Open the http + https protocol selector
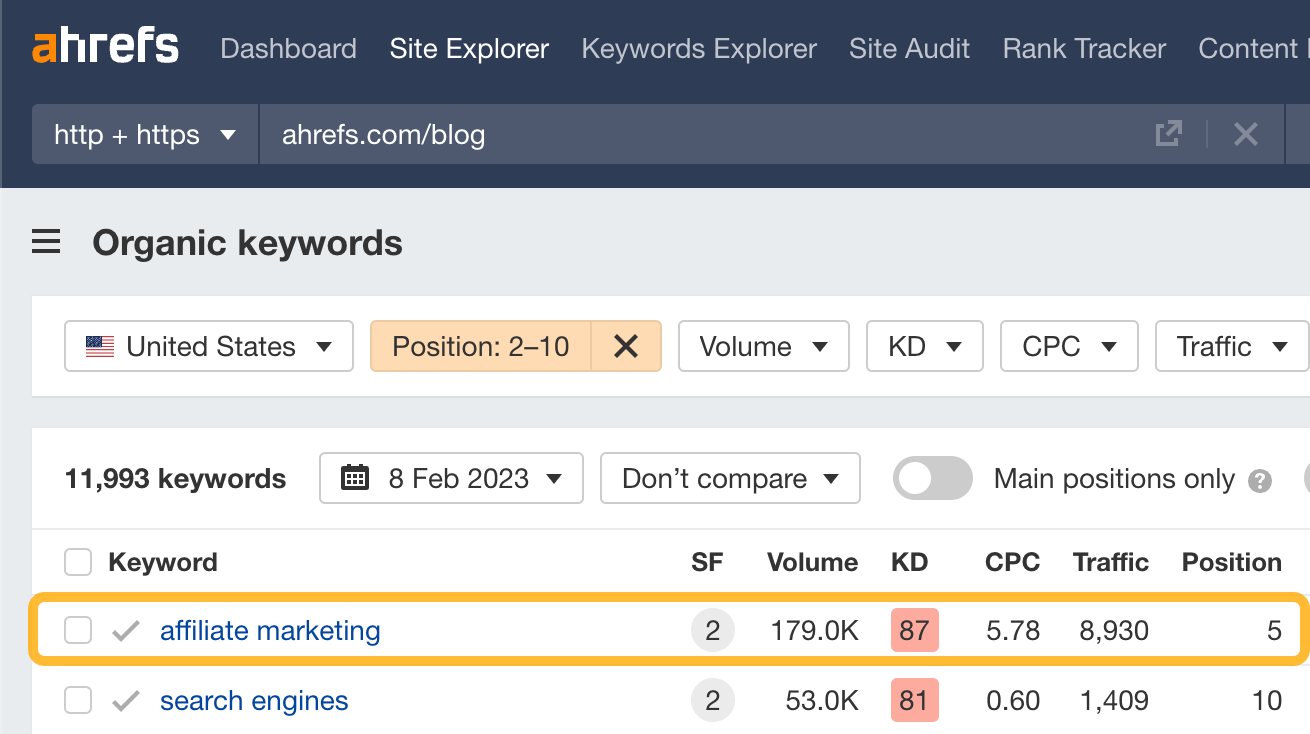The height and width of the screenshot is (734, 1310). point(144,133)
